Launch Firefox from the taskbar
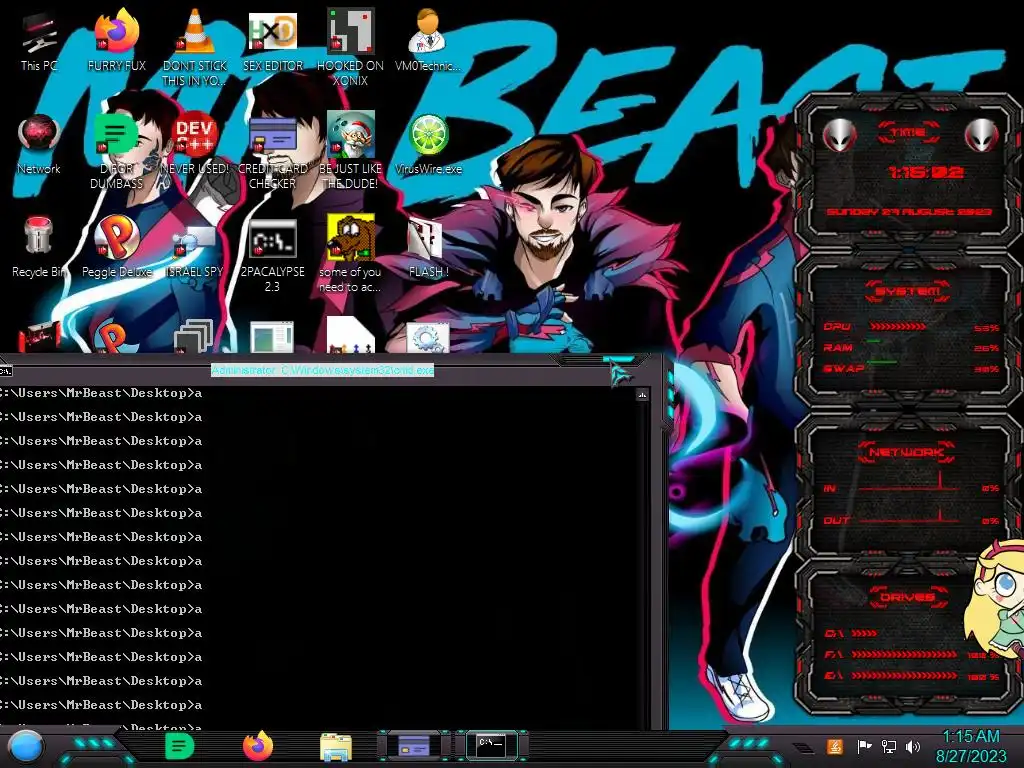The height and width of the screenshot is (768, 1024). (258, 746)
